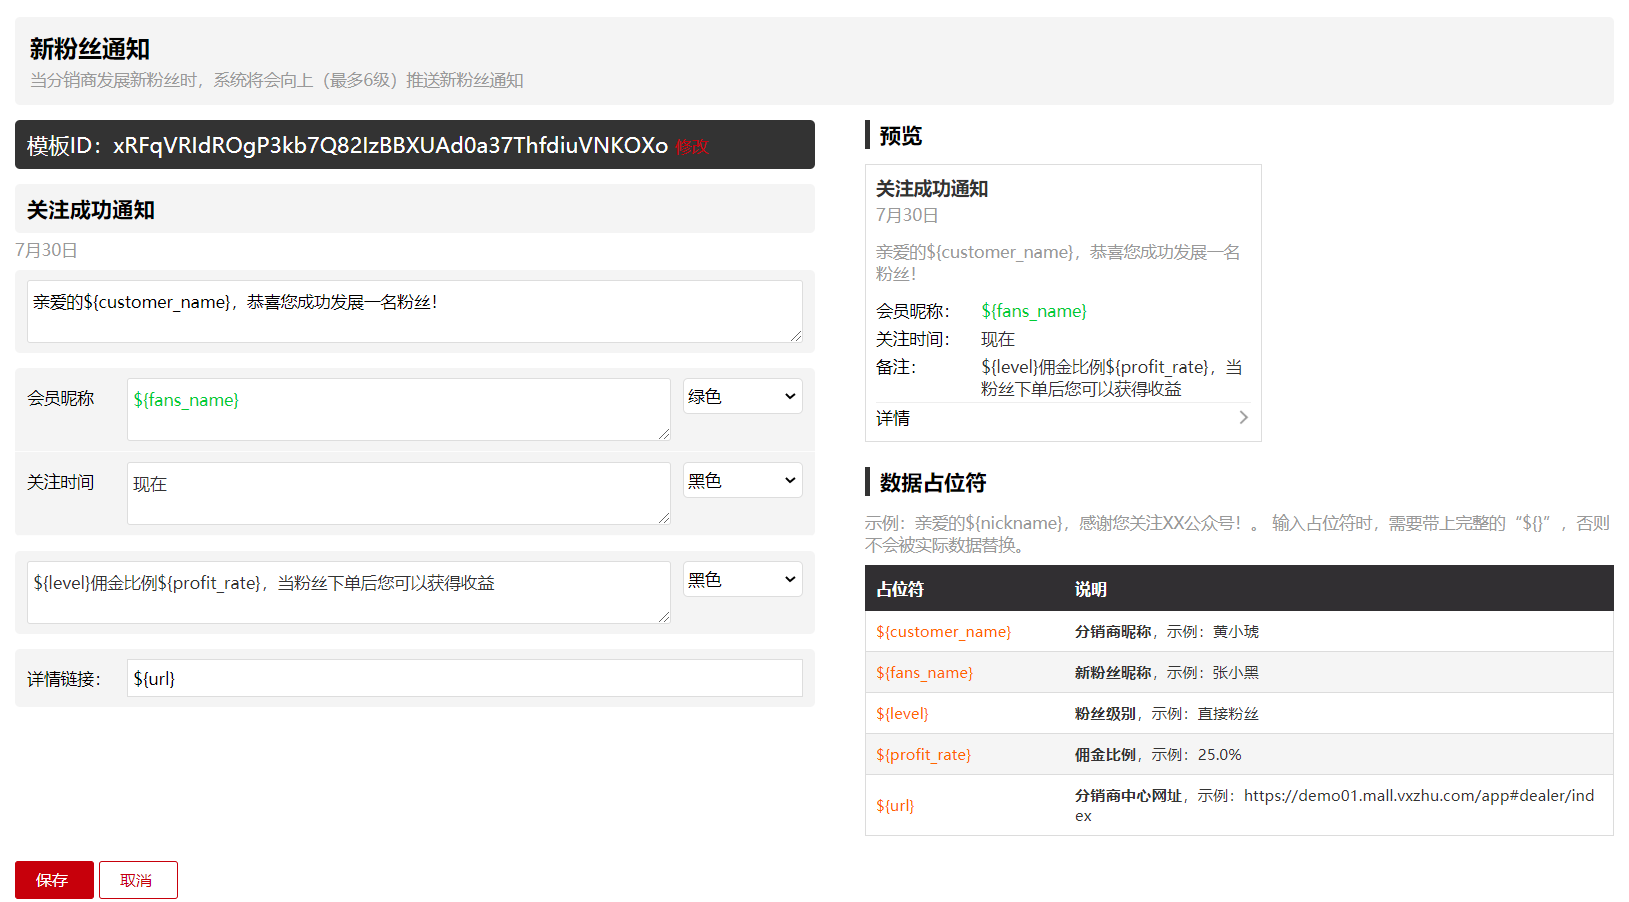Click the 详情链接 URL input field
This screenshot has width=1629, height=902.
pyautogui.click(x=464, y=678)
